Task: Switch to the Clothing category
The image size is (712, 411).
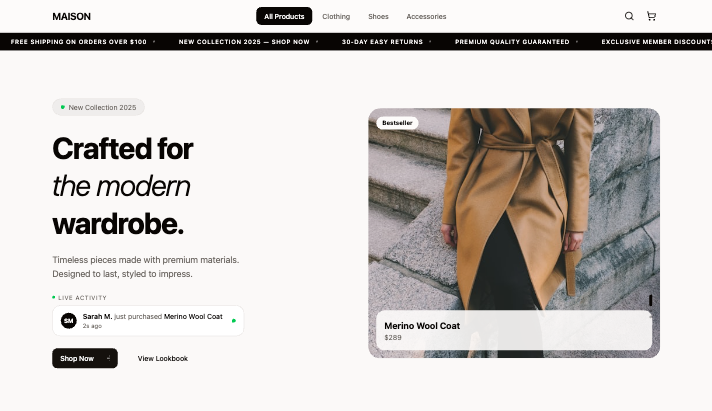Action: click(x=336, y=16)
